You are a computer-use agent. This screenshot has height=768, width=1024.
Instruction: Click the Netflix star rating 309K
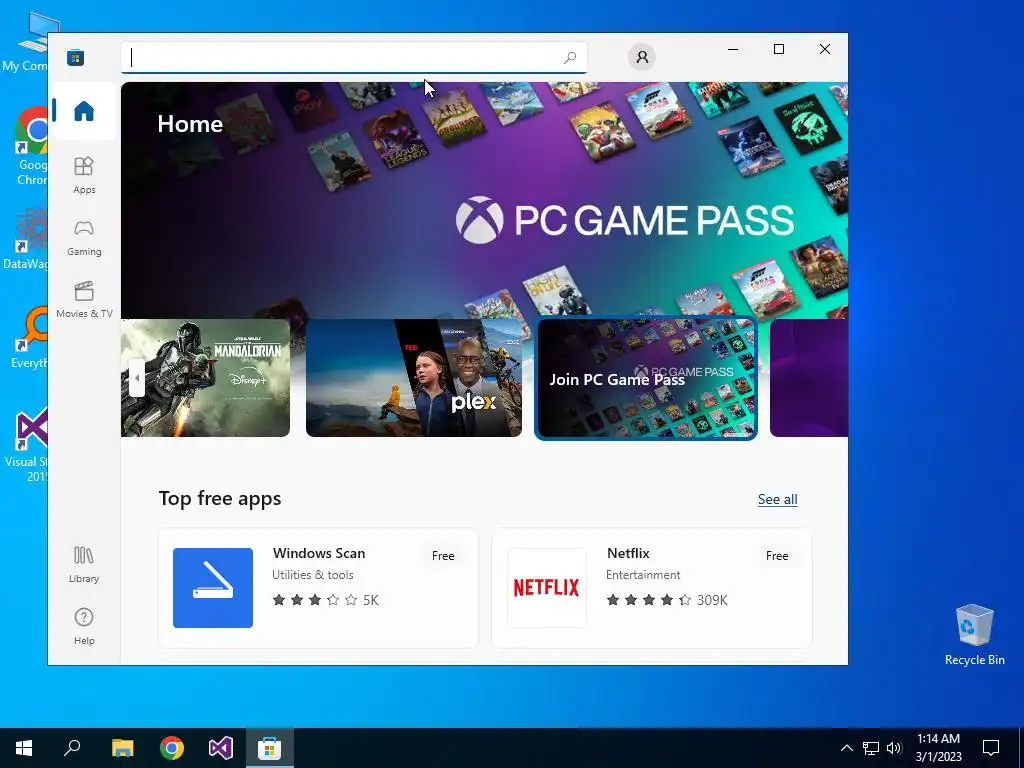[x=667, y=600]
